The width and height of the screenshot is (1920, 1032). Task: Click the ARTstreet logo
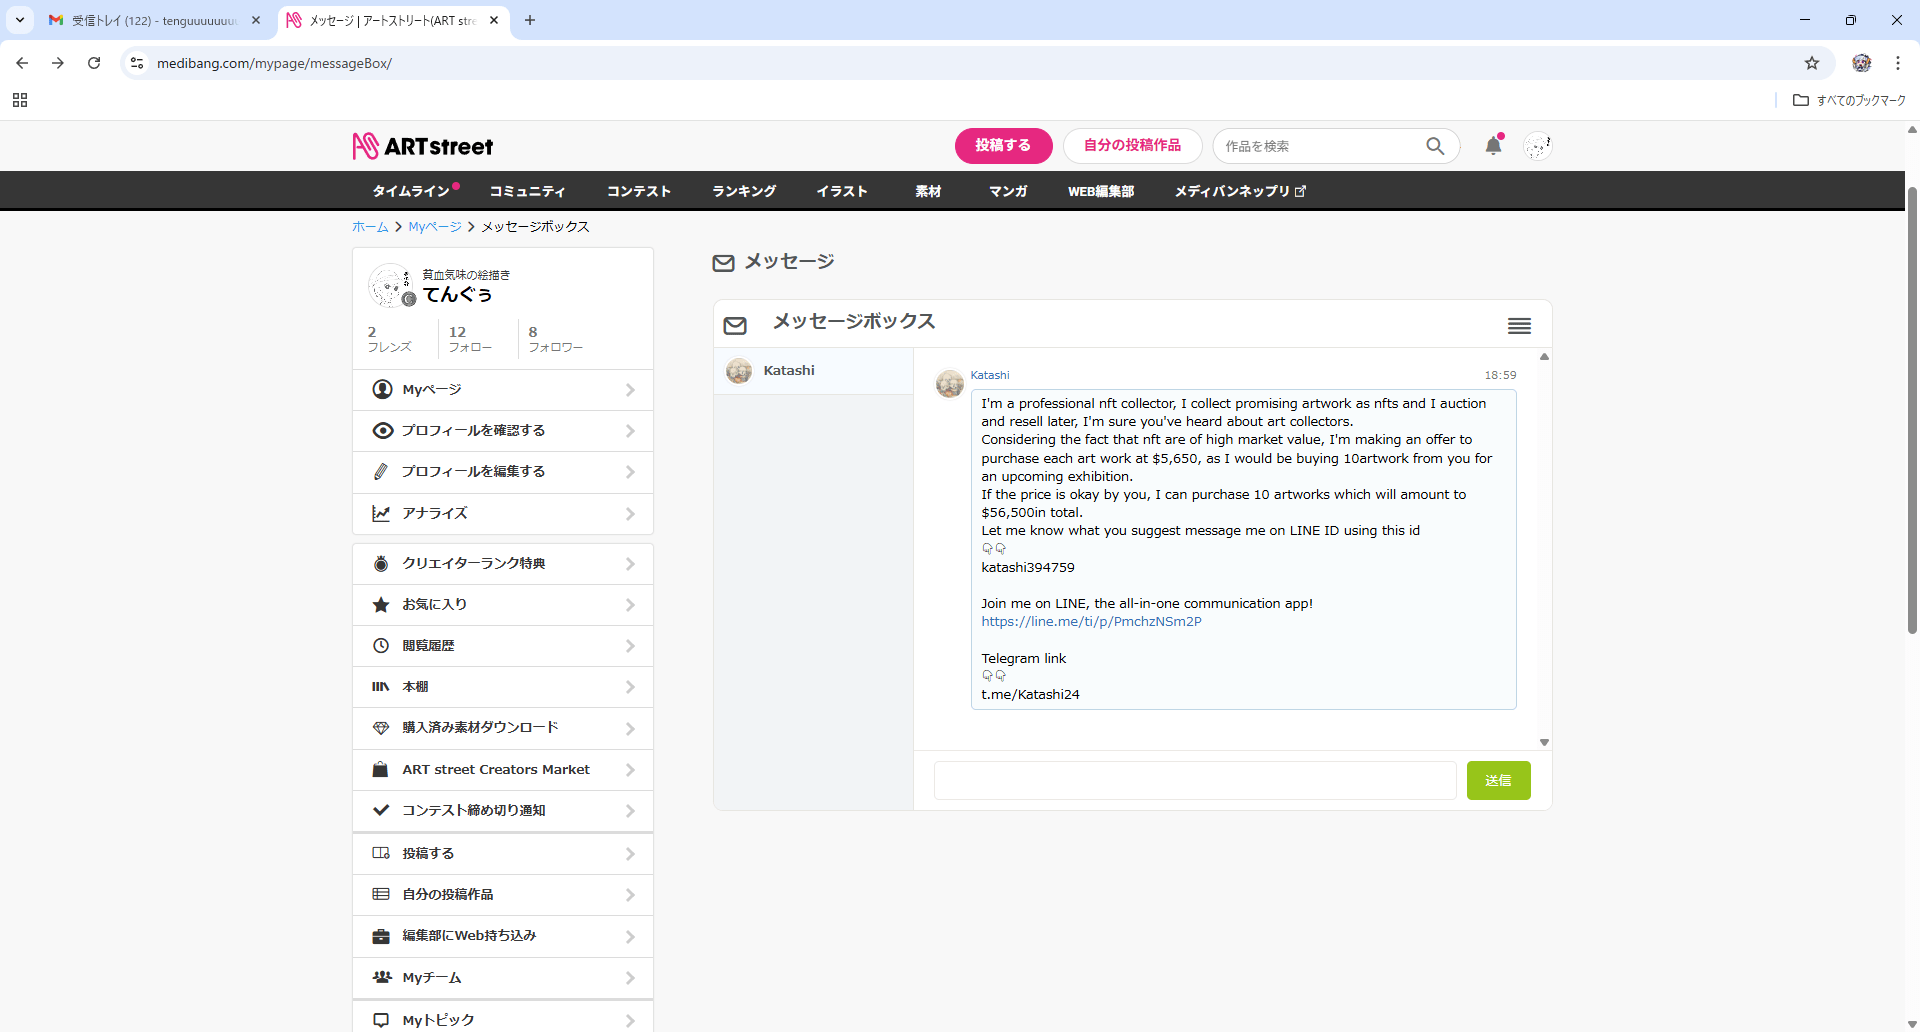423,146
